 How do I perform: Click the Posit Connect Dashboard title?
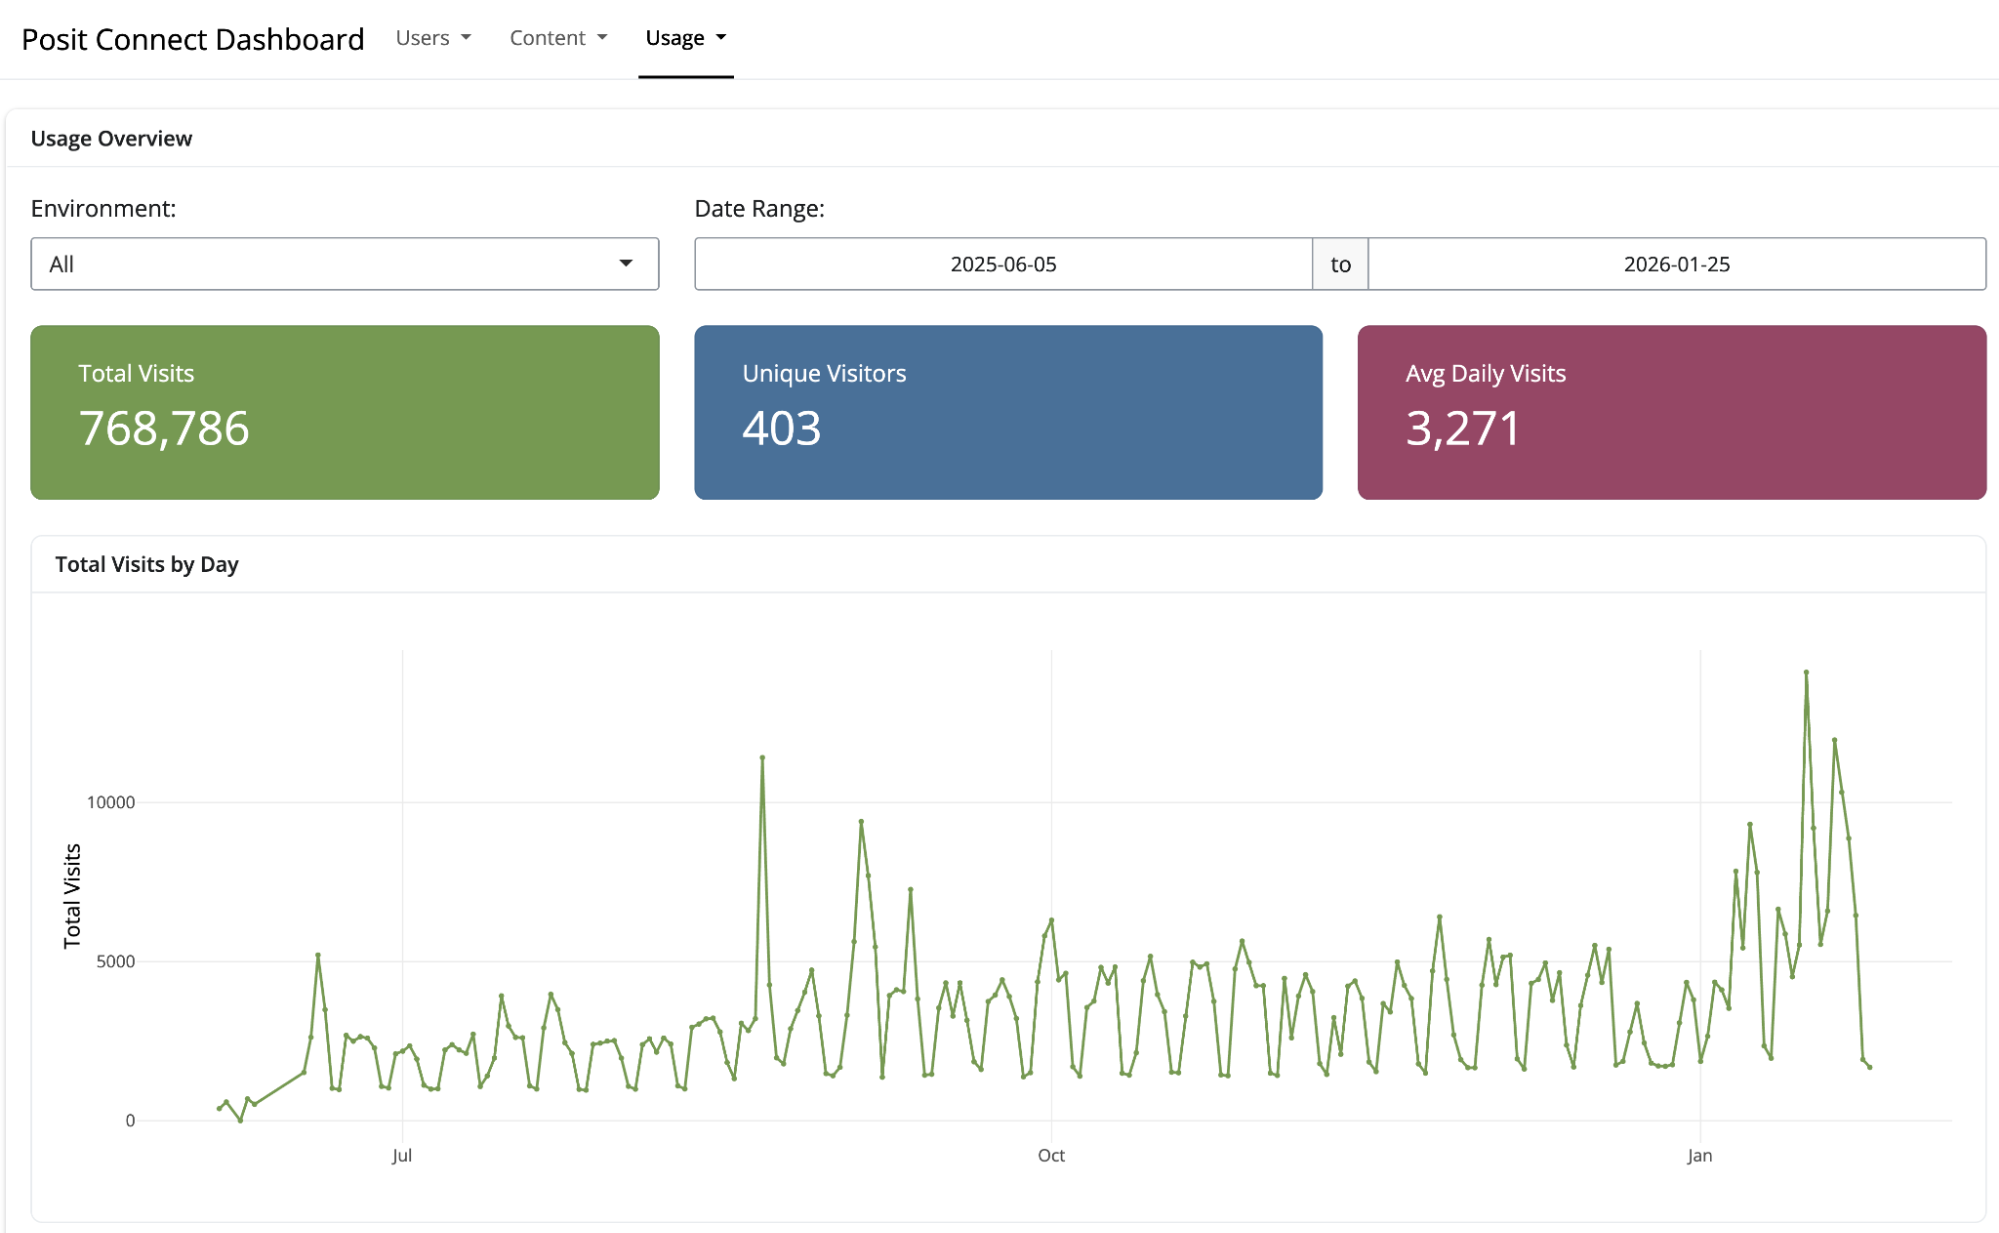click(192, 39)
